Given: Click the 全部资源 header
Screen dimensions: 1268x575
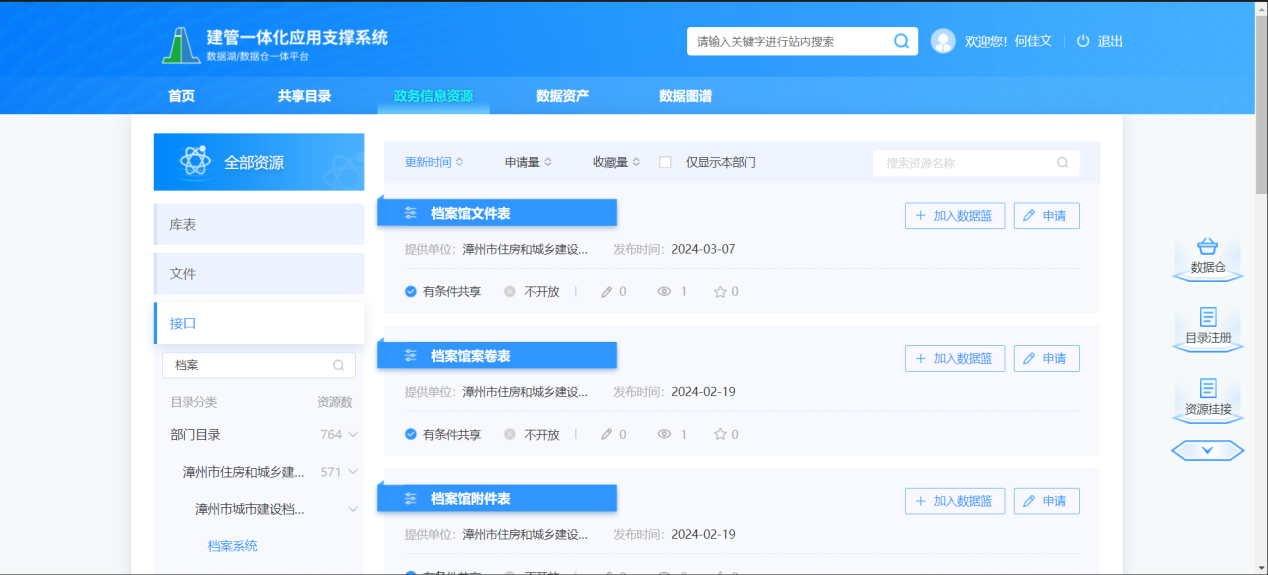Looking at the screenshot, I should click(x=259, y=162).
